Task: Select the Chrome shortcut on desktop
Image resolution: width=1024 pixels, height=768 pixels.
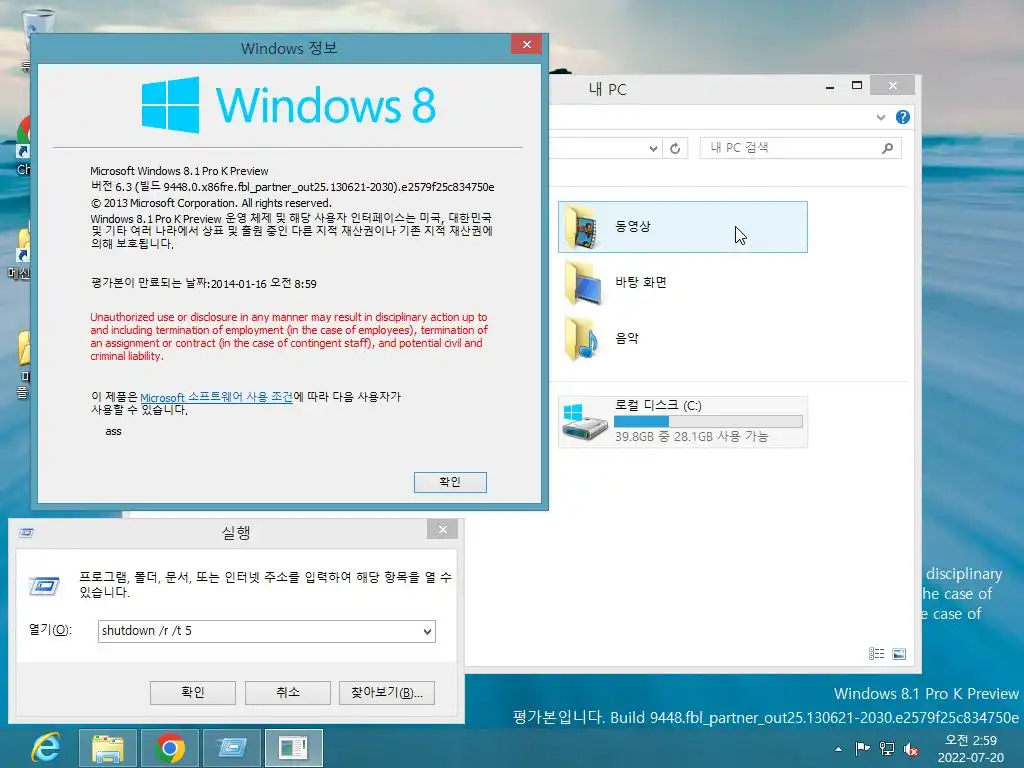Action: (24, 145)
